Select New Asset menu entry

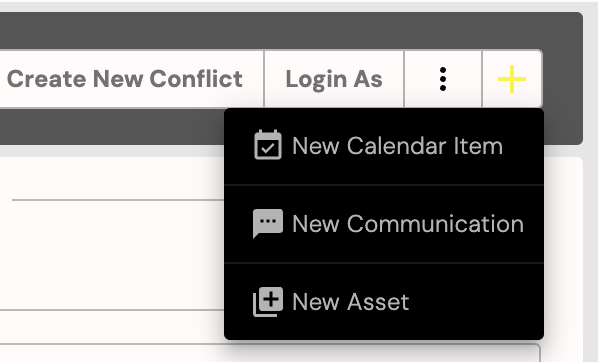click(384, 301)
